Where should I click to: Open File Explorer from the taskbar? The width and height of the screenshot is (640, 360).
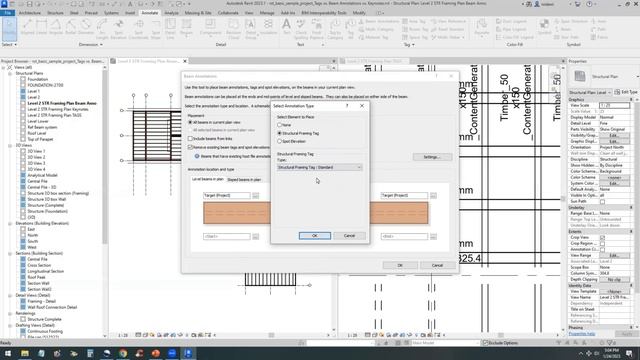click(x=24, y=353)
